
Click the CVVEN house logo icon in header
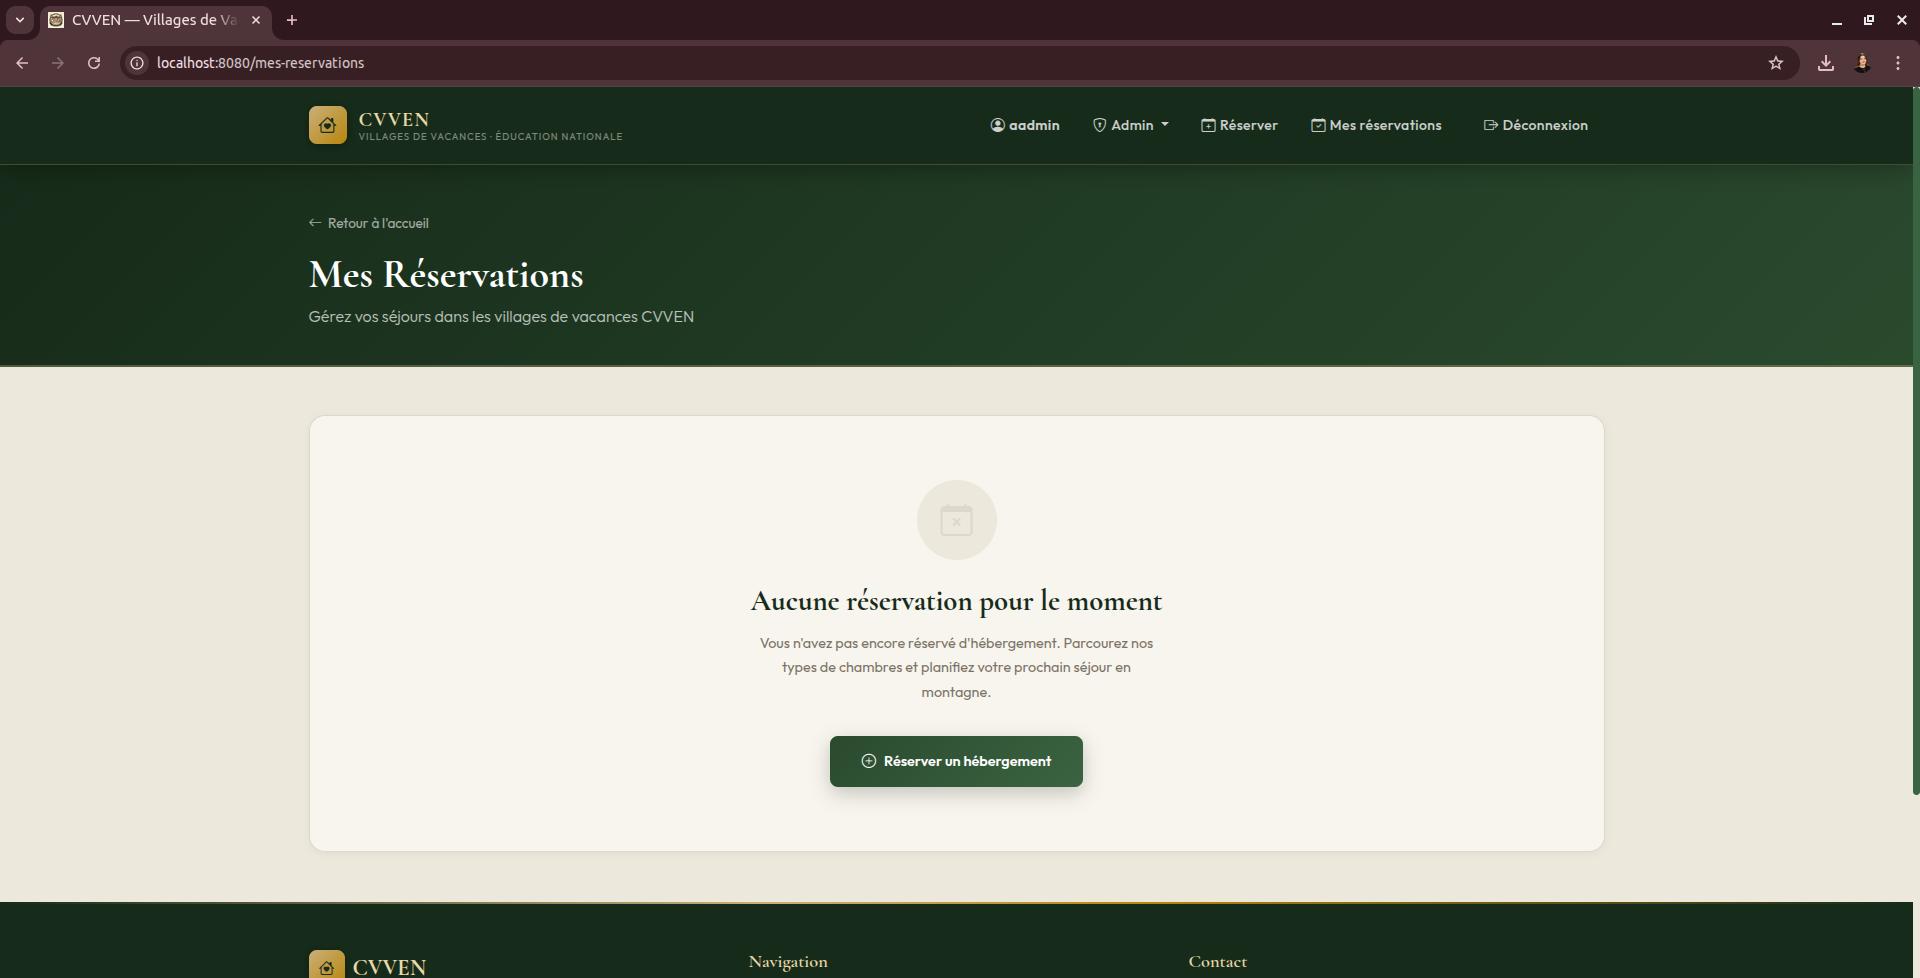pos(327,125)
